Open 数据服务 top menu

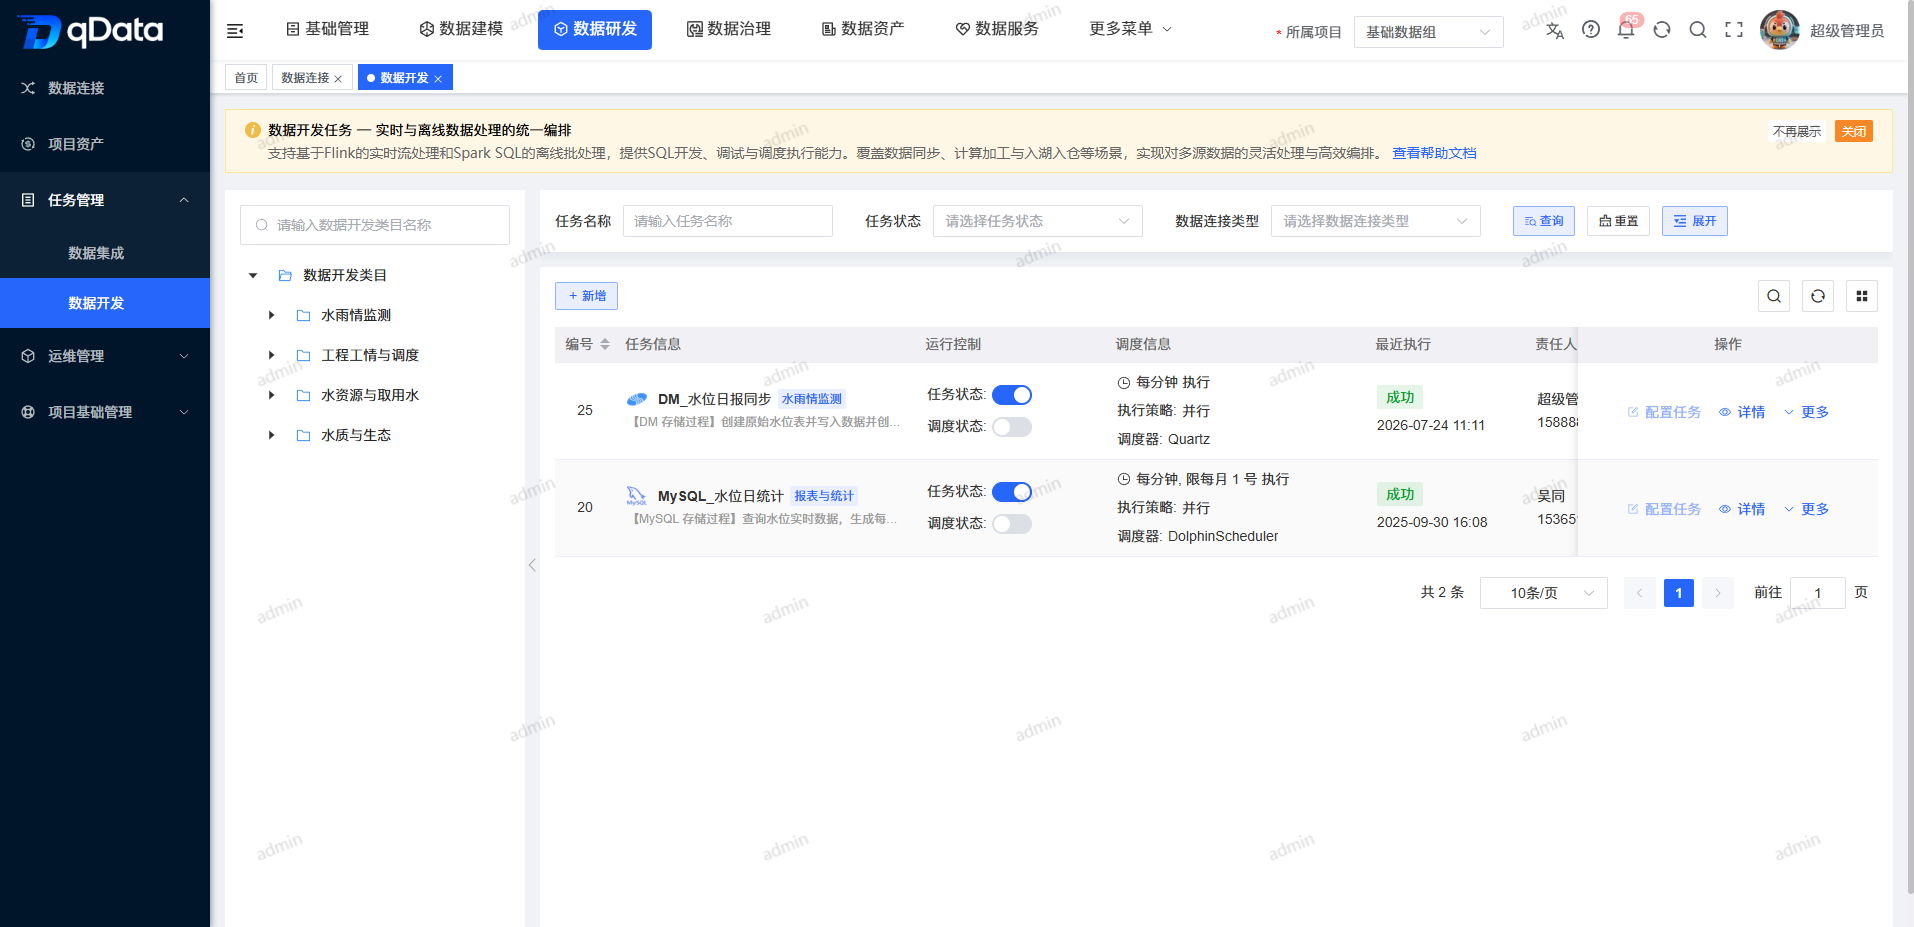[997, 29]
